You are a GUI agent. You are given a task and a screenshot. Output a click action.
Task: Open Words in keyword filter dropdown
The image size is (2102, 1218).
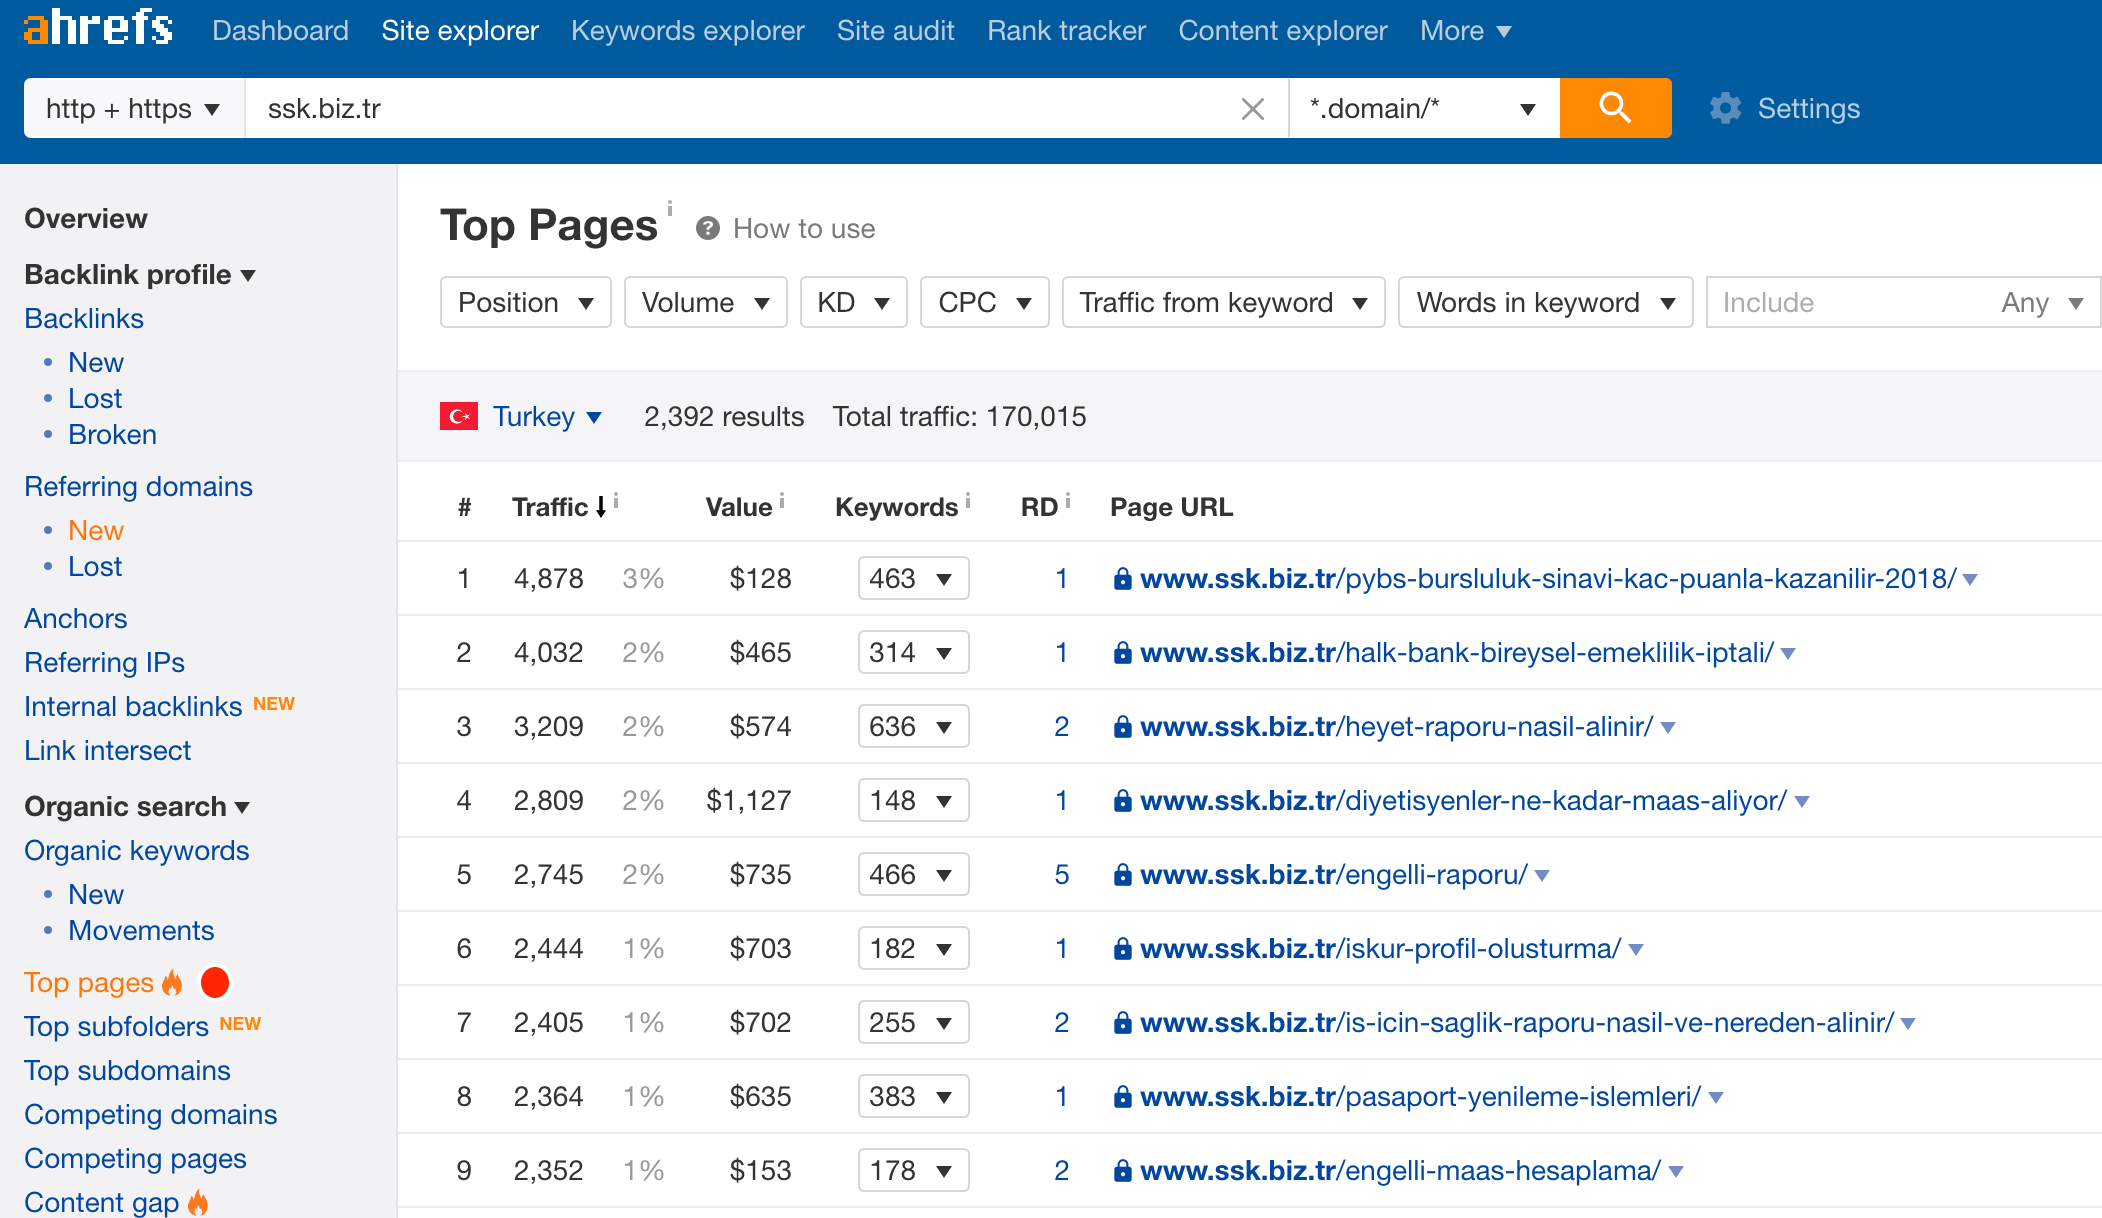point(1545,302)
